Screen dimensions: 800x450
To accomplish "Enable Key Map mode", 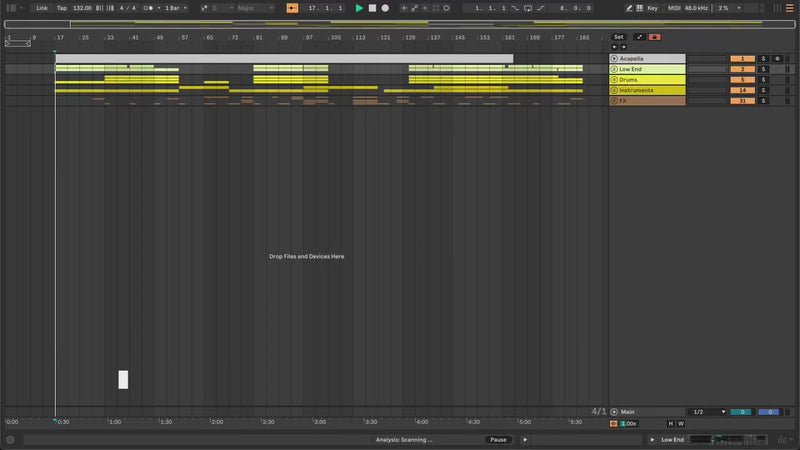I will click(652, 8).
